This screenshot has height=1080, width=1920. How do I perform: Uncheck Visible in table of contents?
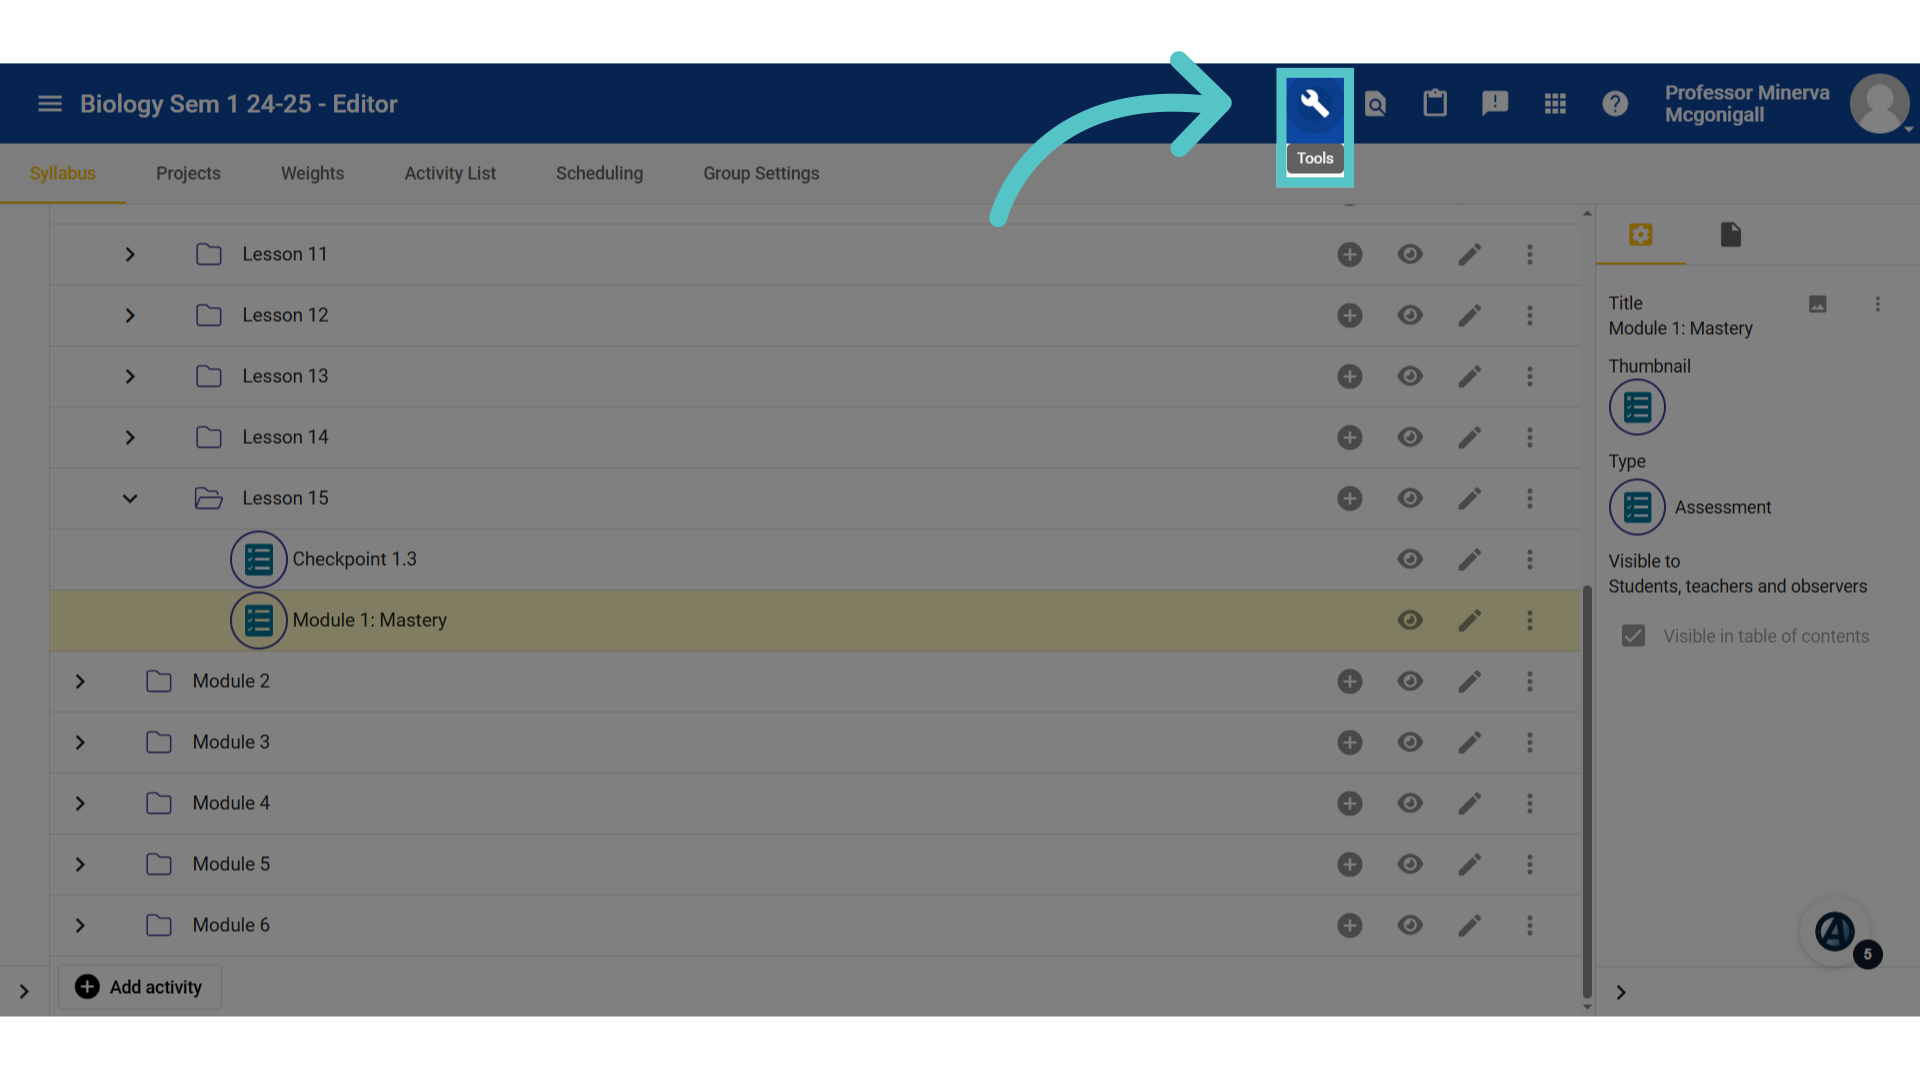[x=1633, y=636]
